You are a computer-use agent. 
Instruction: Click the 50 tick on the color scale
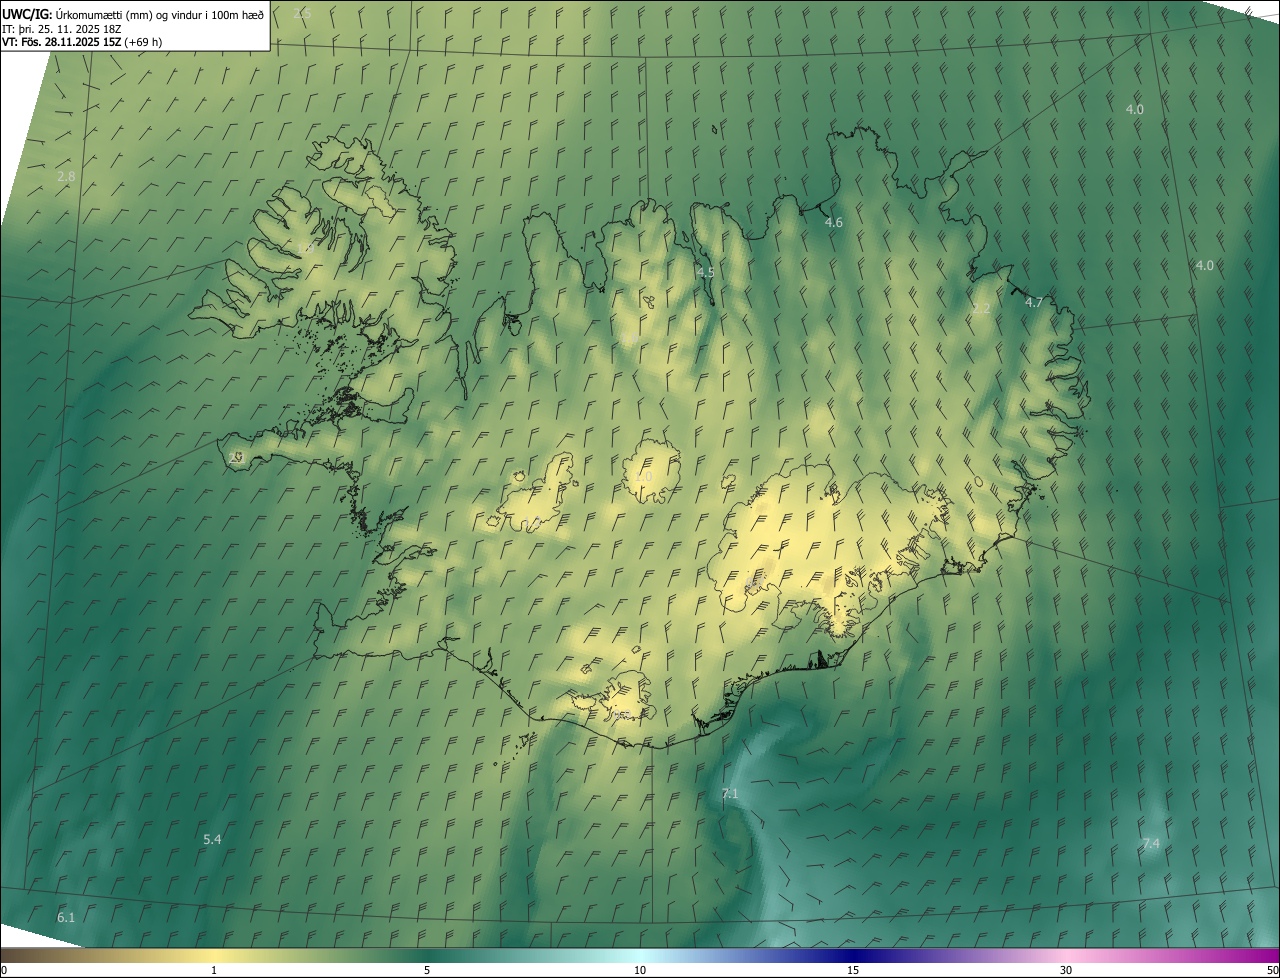coord(1272,970)
